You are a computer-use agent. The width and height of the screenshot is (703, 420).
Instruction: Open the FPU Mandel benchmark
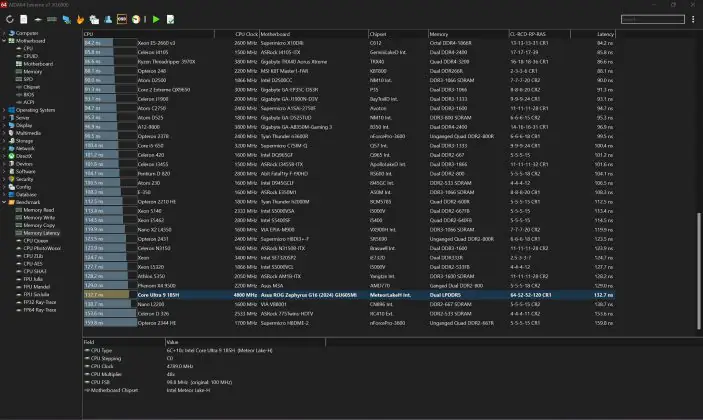[x=36, y=286]
